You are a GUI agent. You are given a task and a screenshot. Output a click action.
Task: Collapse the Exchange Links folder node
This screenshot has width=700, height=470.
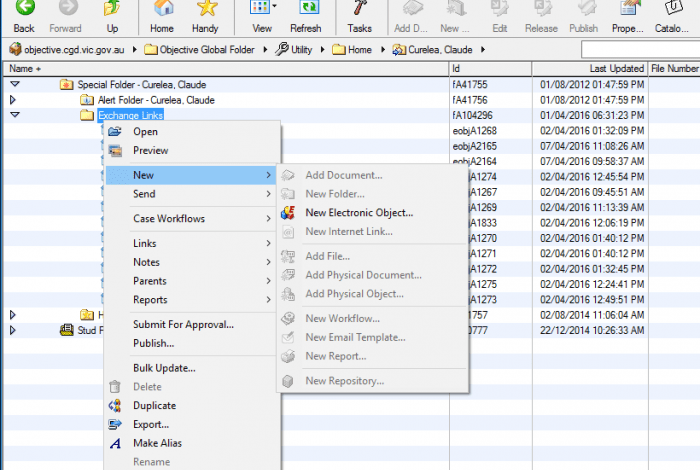(x=14, y=115)
